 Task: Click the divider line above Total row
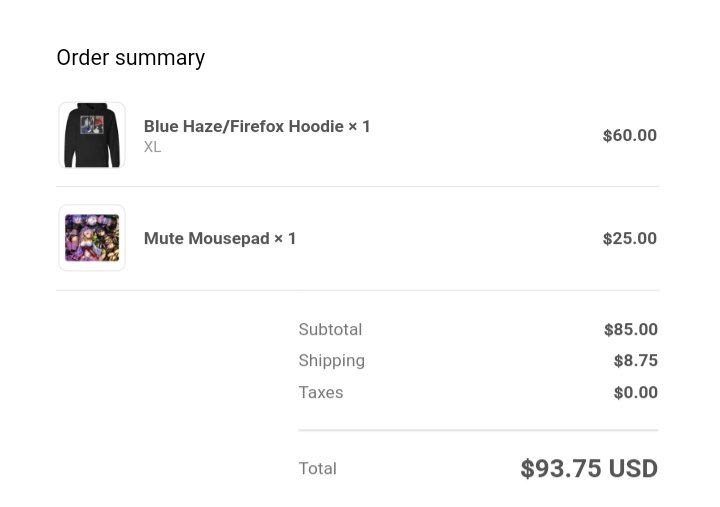tap(478, 430)
